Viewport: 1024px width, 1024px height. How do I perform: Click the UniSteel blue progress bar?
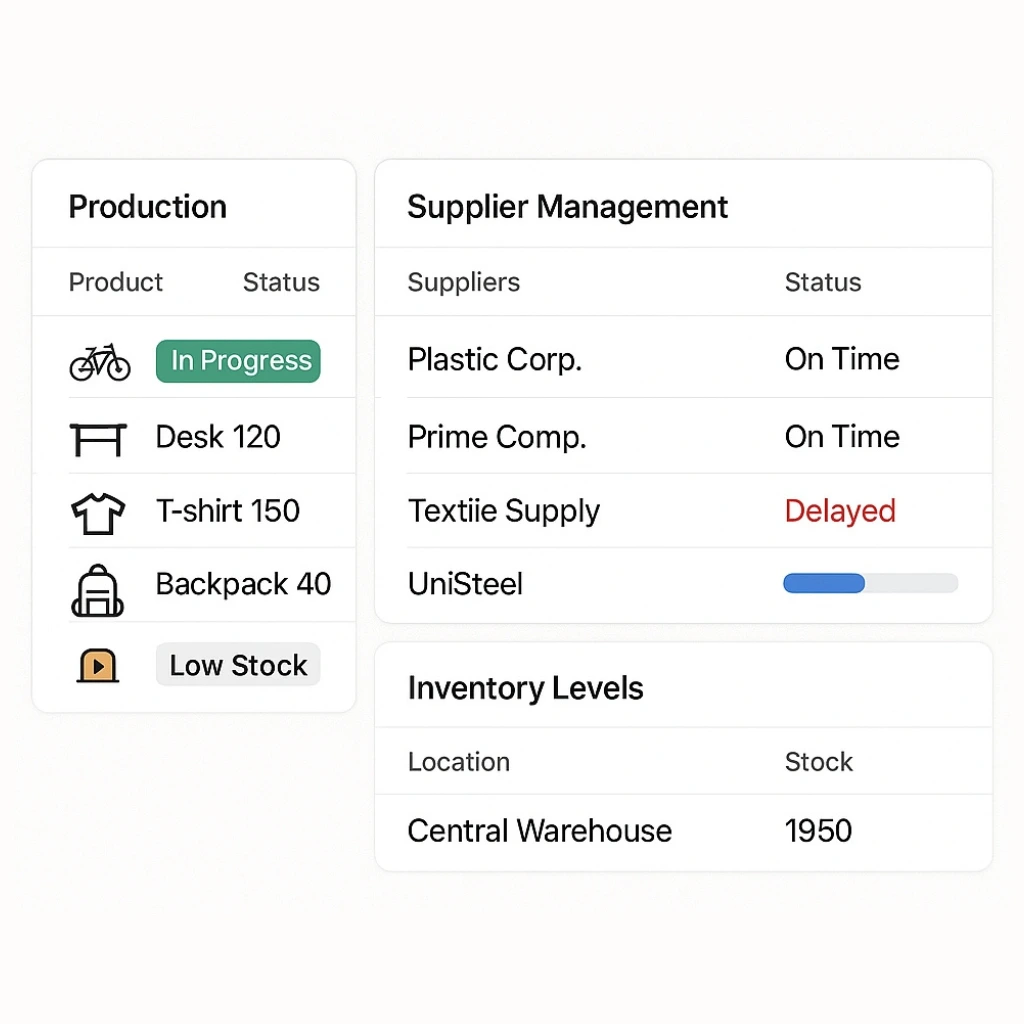click(870, 583)
